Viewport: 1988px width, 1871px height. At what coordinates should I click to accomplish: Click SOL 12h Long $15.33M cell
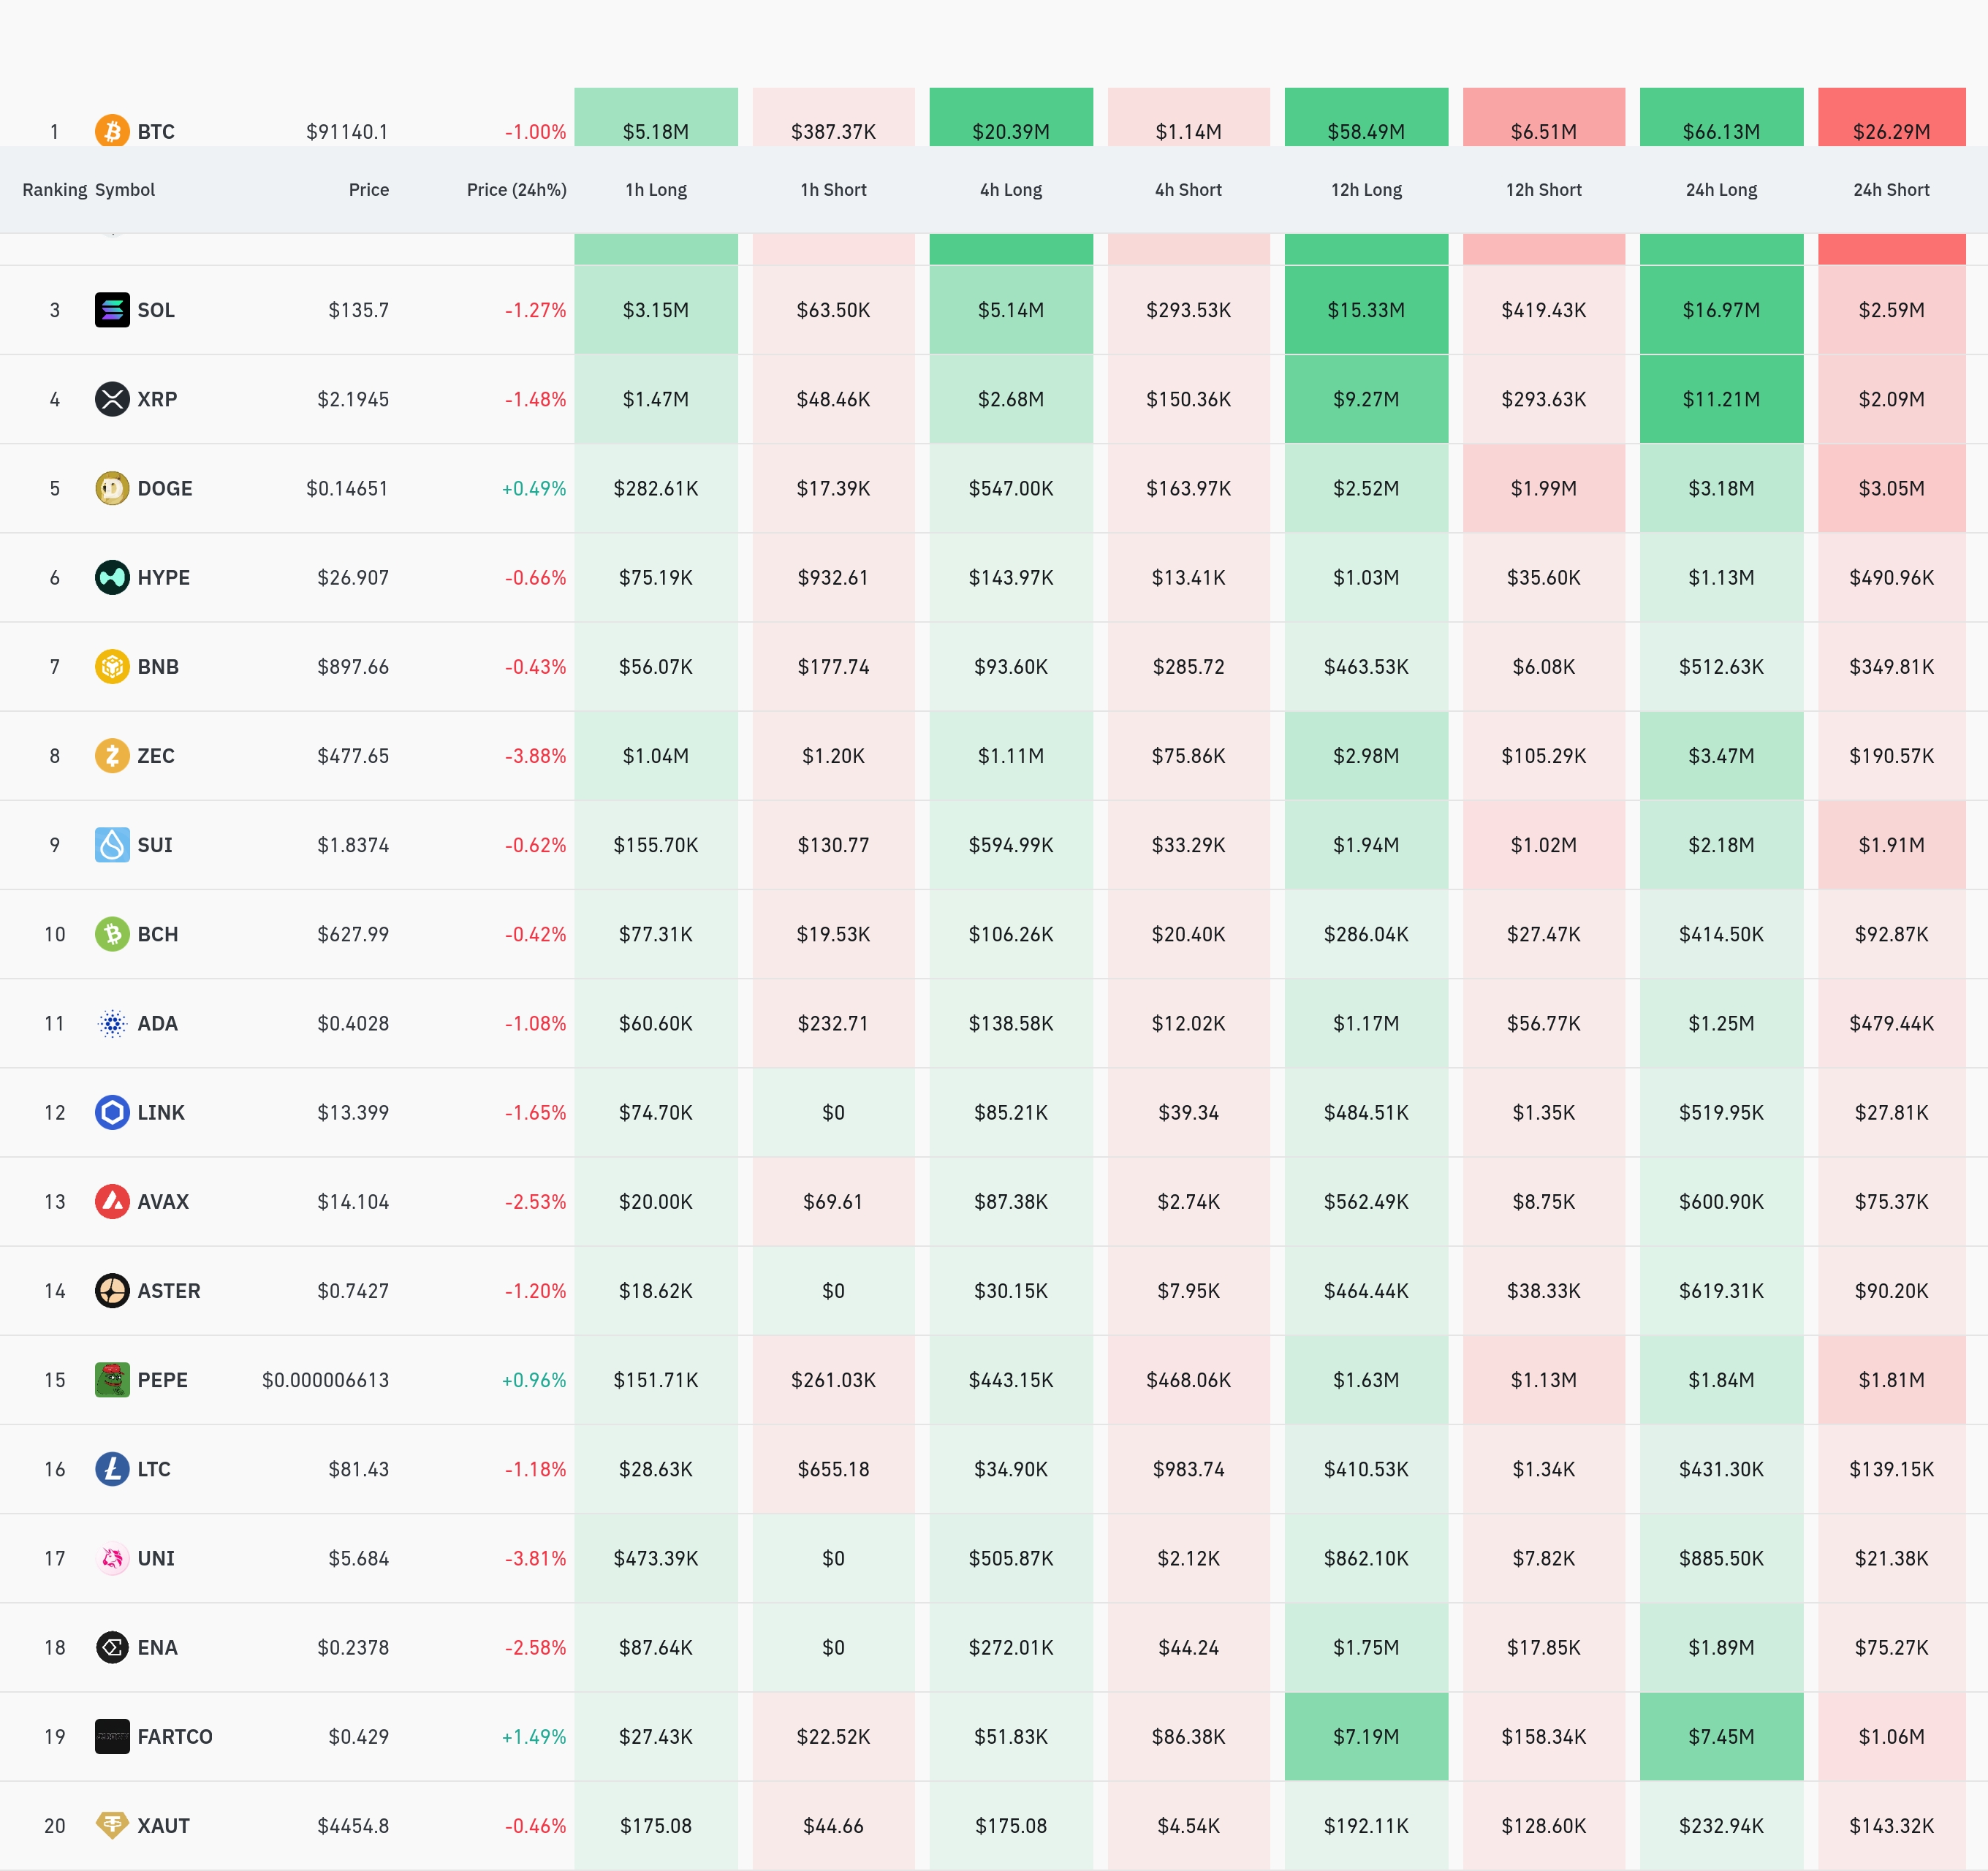click(1366, 310)
